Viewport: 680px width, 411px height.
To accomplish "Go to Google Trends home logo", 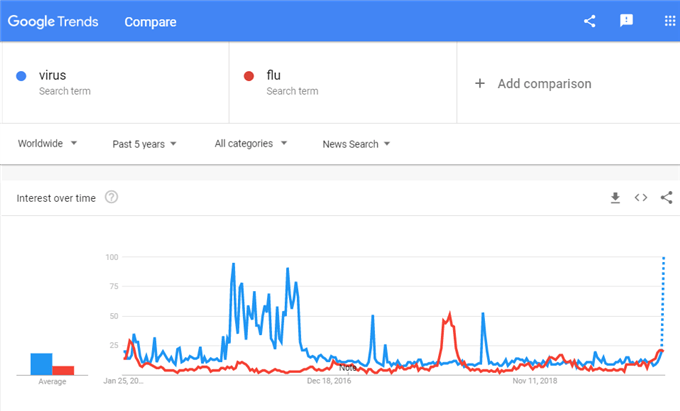I will (53, 21).
